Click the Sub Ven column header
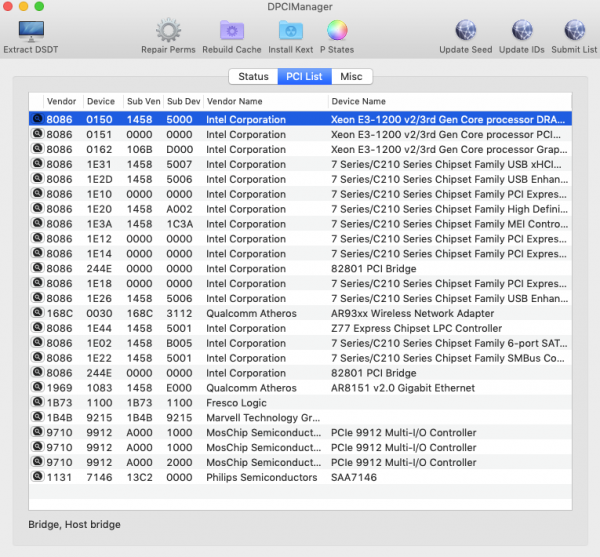Viewport: 600px width, 557px height. [x=142, y=101]
